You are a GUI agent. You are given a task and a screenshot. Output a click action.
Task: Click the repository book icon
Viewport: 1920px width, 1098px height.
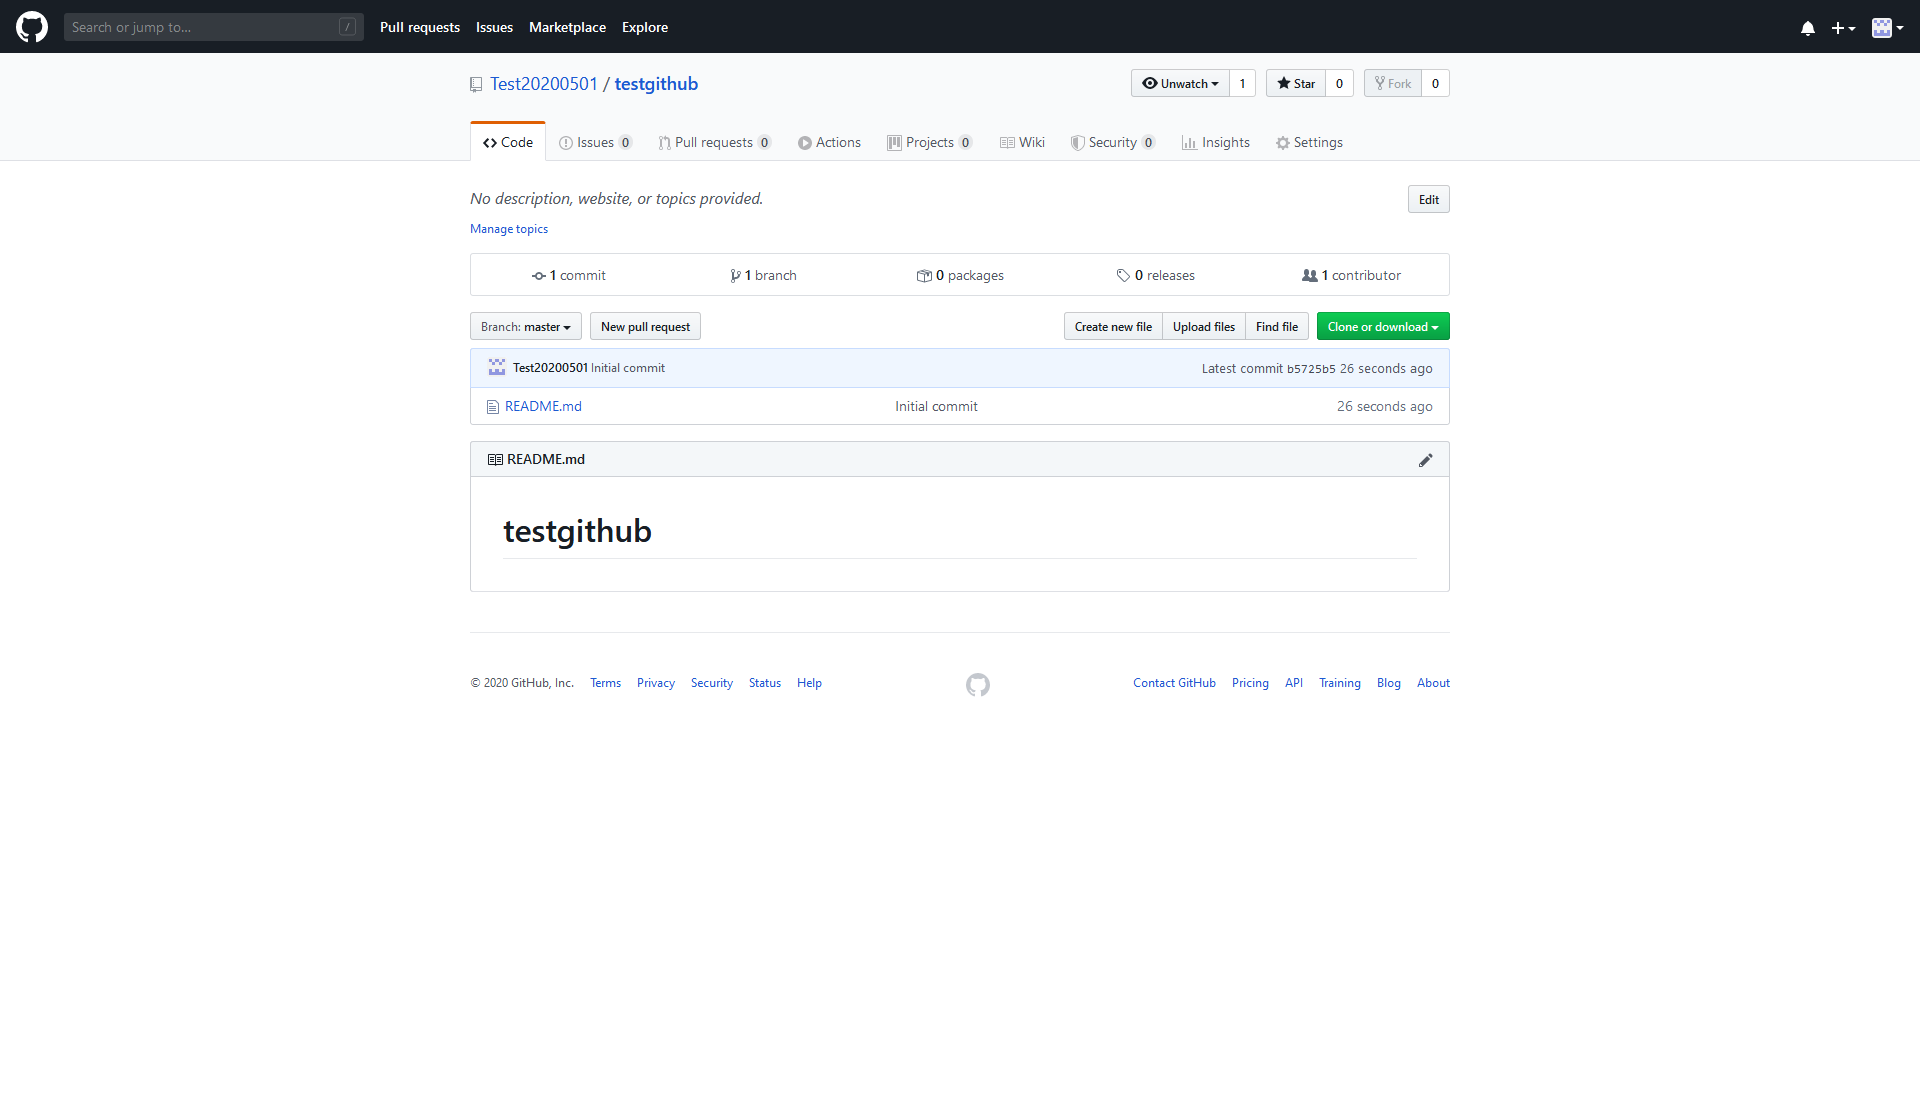pos(476,85)
